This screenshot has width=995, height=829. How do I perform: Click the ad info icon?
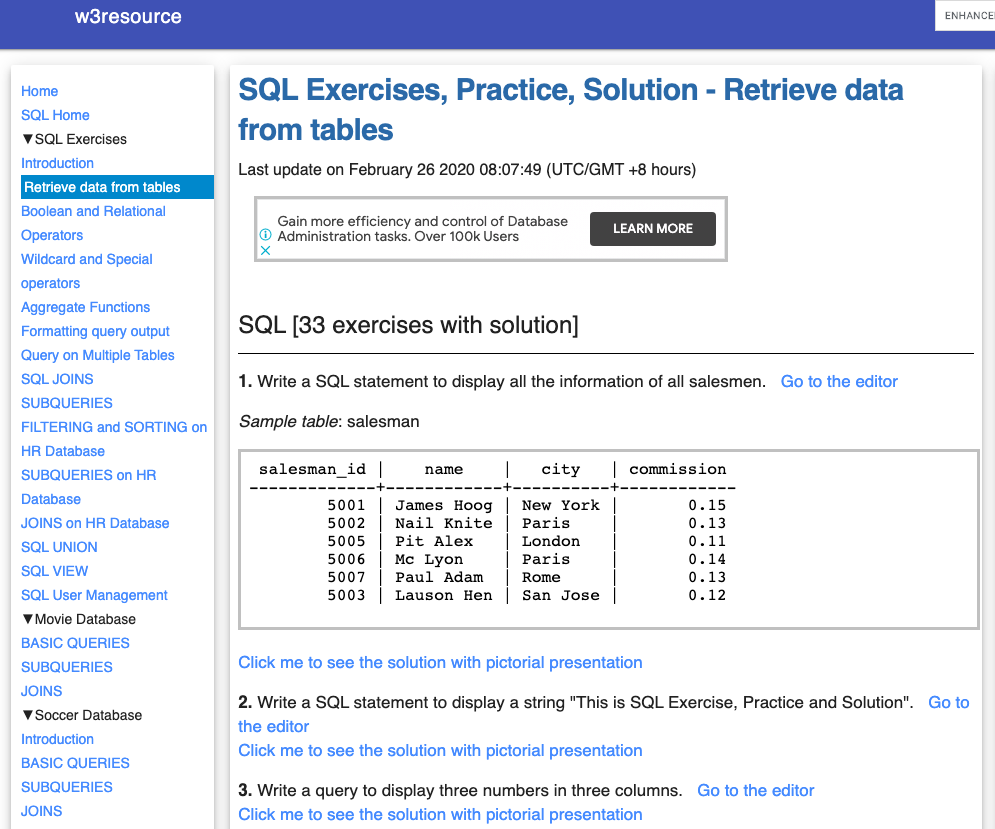266,235
